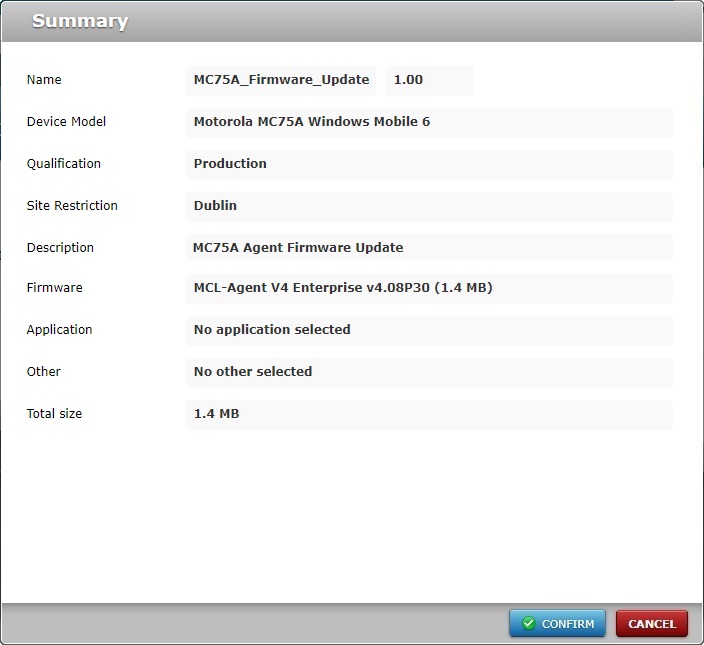Click the Description label

tap(60, 248)
